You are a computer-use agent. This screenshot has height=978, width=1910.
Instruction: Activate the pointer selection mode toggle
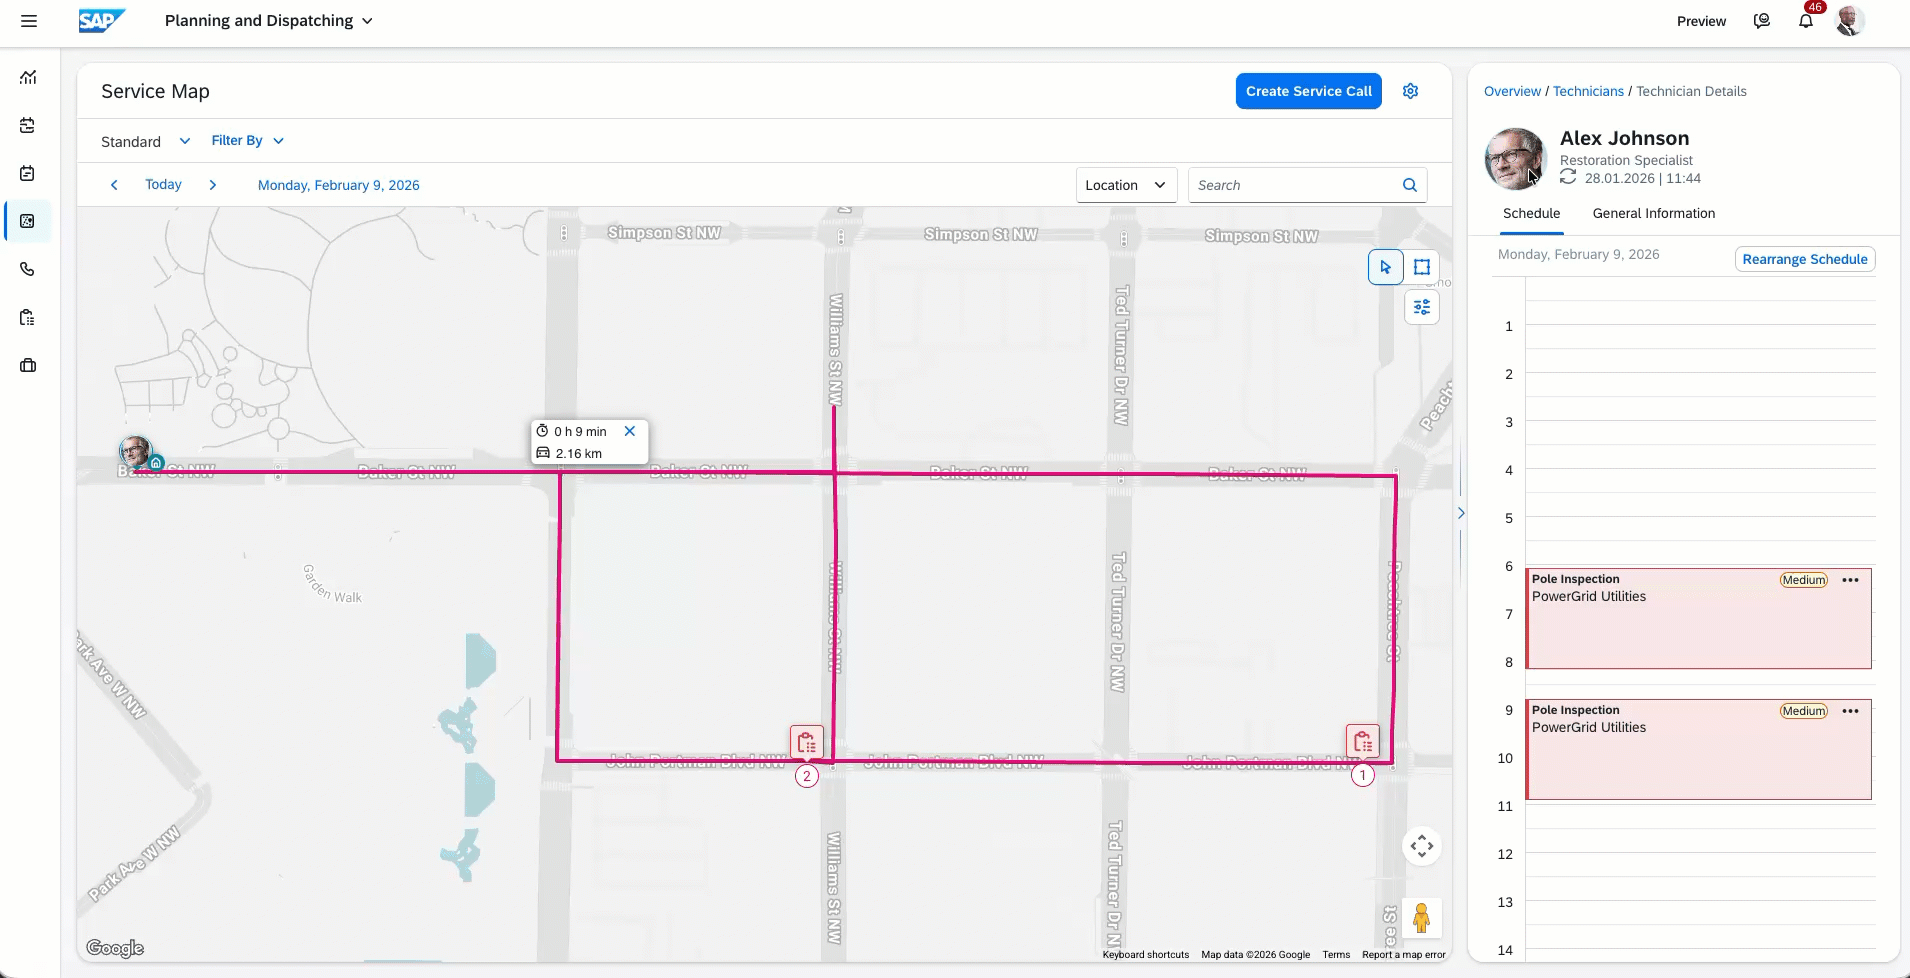(x=1386, y=267)
